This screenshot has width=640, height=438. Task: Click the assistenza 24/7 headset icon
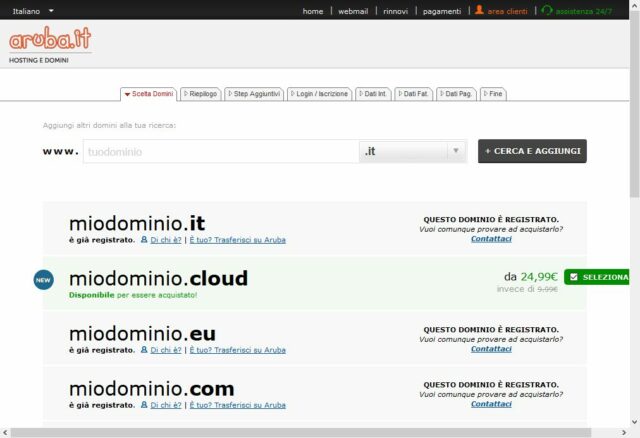tap(546, 11)
